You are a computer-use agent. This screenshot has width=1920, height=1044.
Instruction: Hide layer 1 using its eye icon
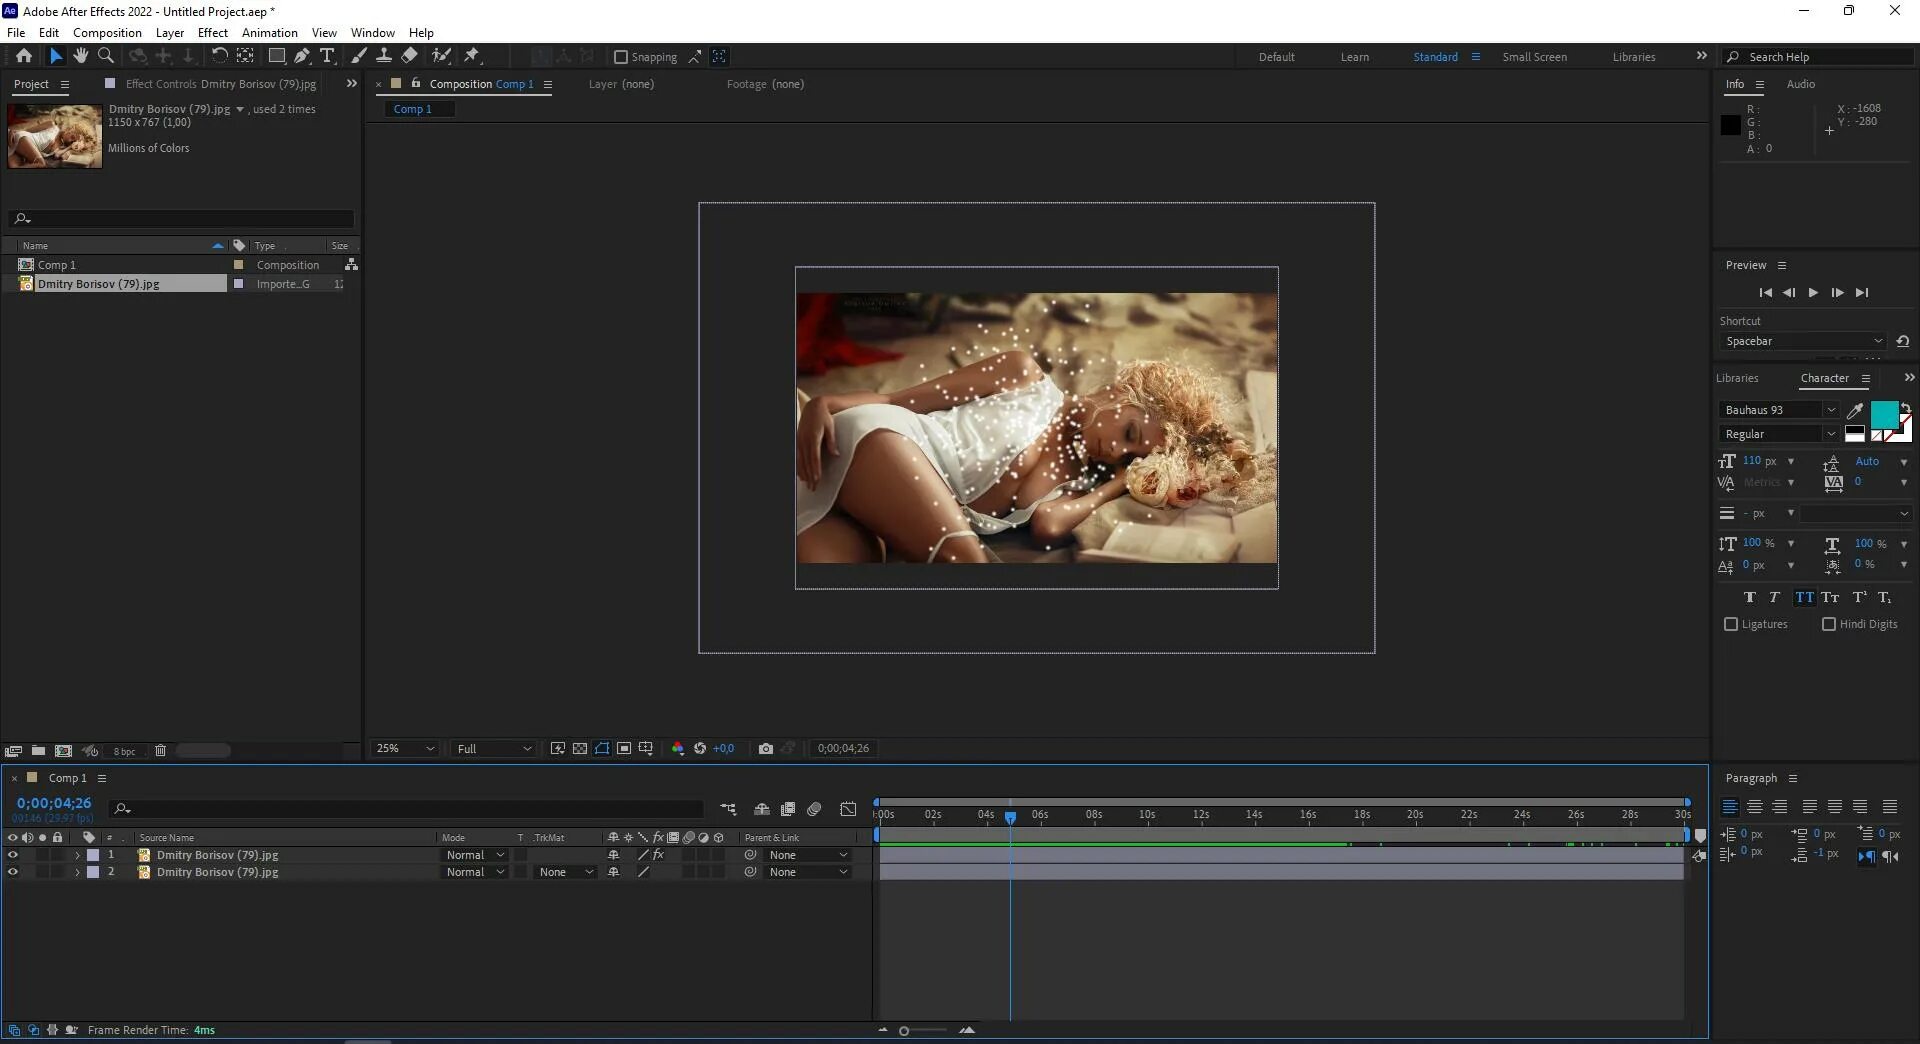tap(13, 855)
